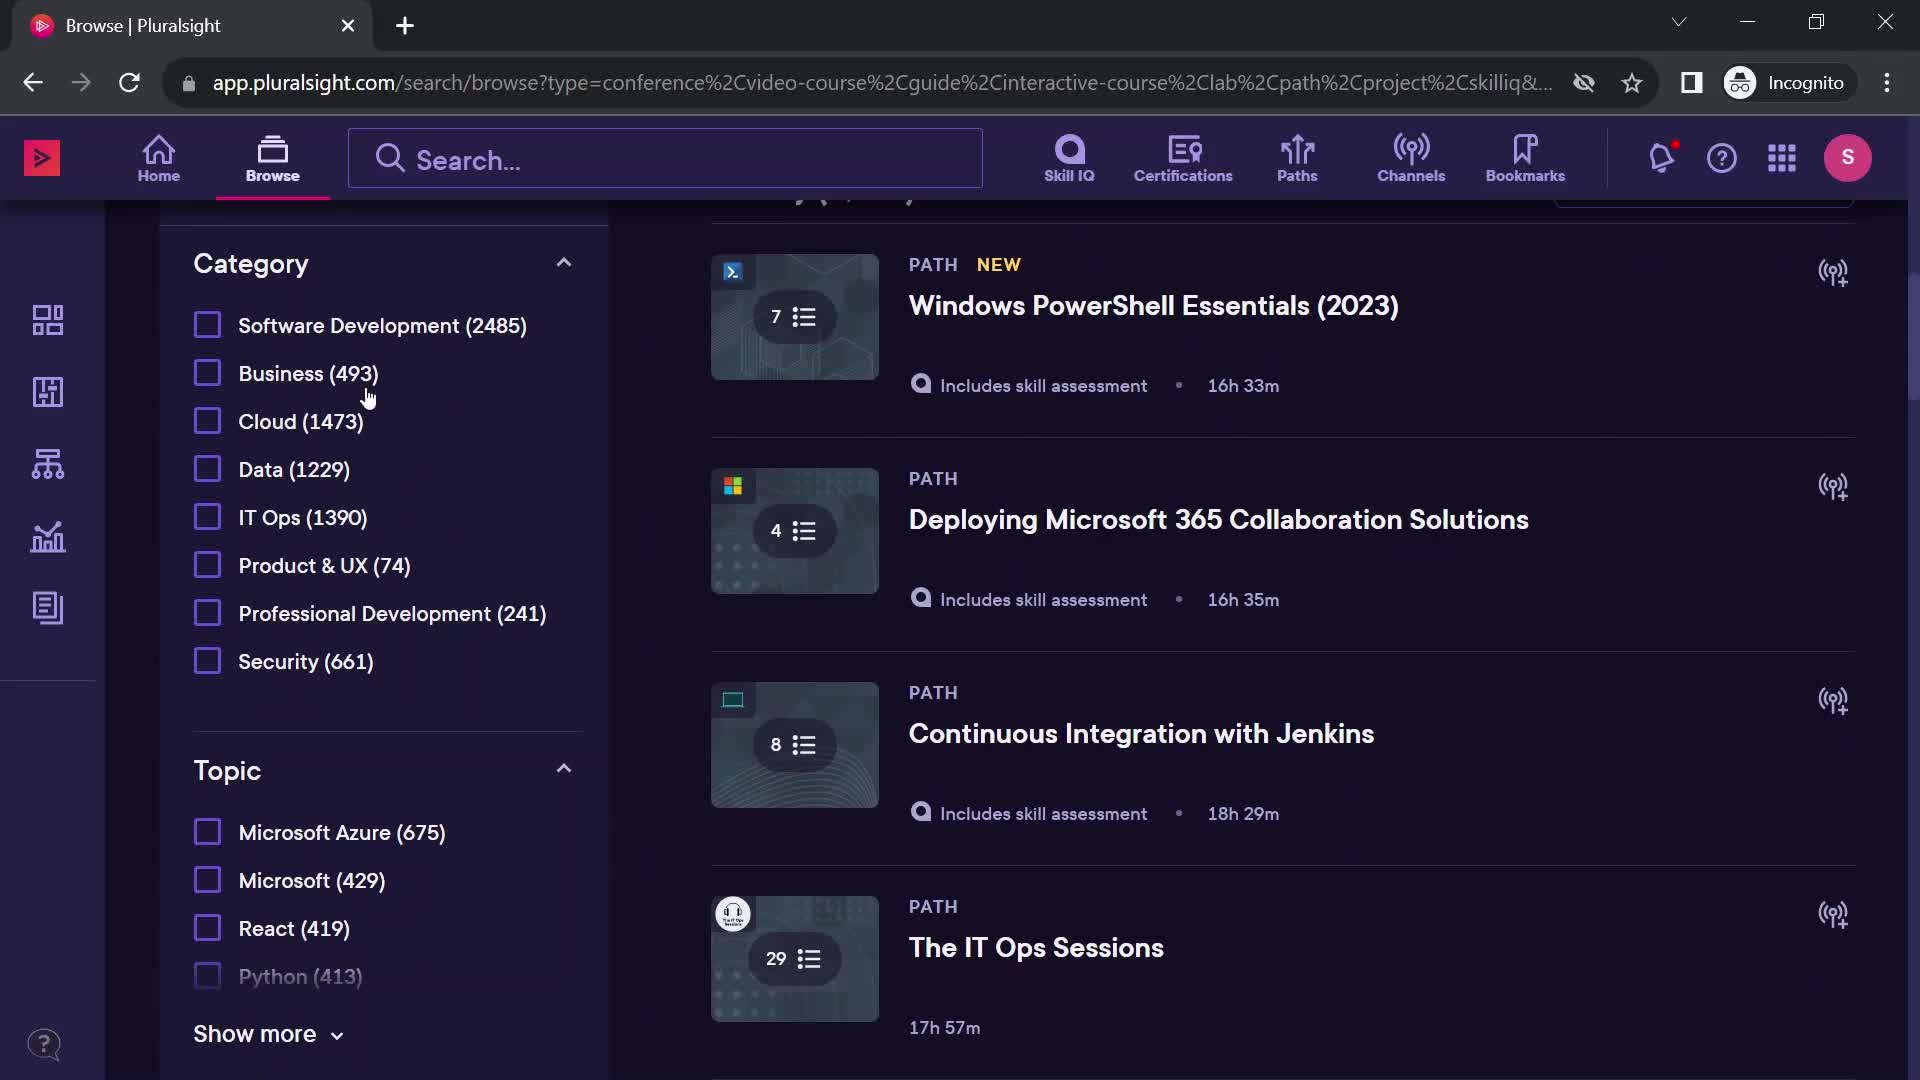Open Continuous Integration with Jenkins path

pos(1141,734)
